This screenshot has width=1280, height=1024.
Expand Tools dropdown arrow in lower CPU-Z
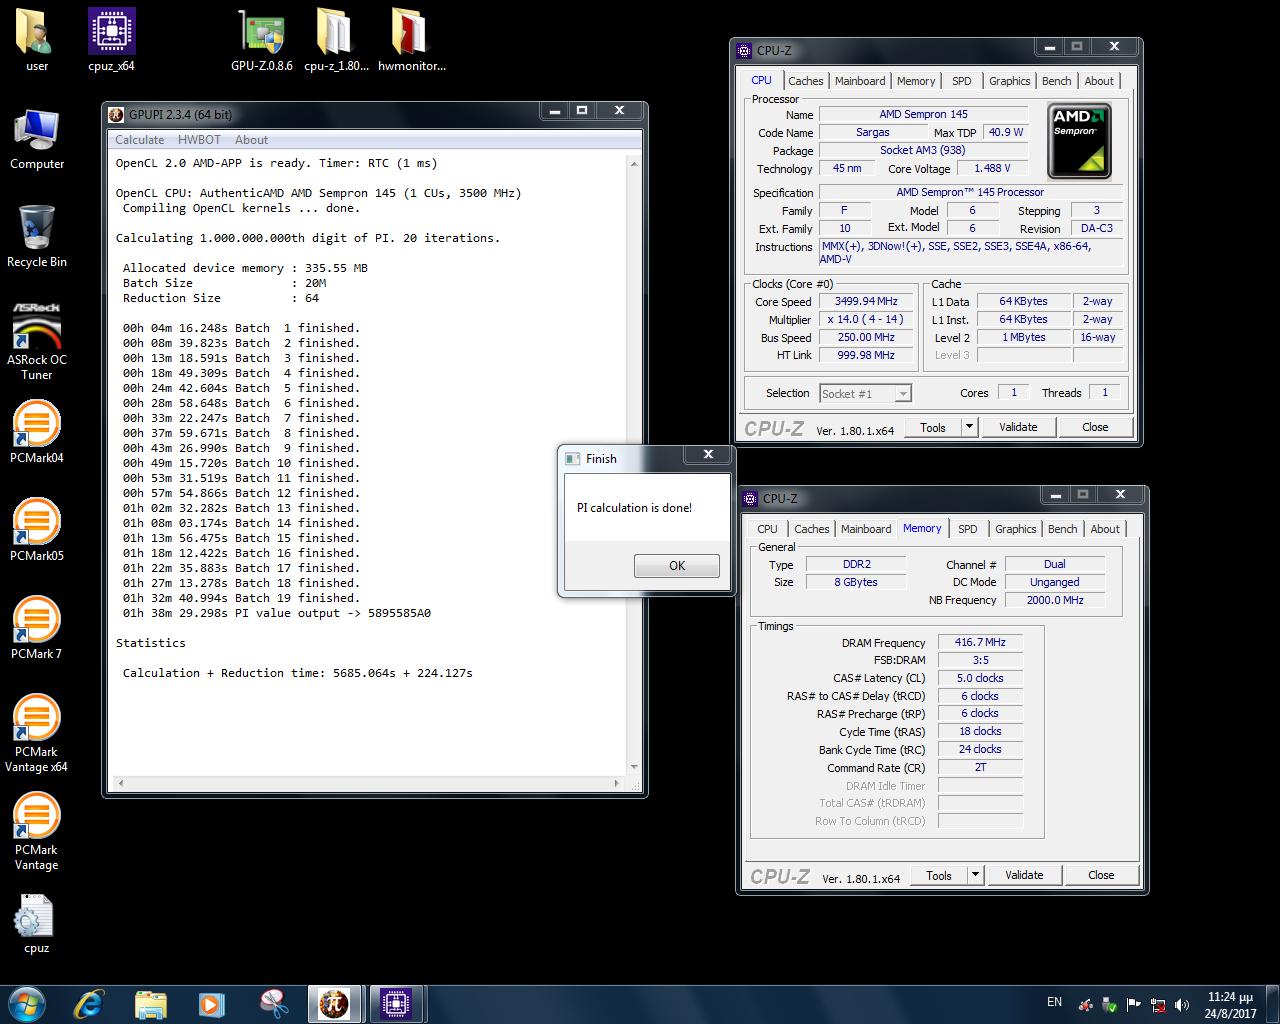pyautogui.click(x=974, y=875)
